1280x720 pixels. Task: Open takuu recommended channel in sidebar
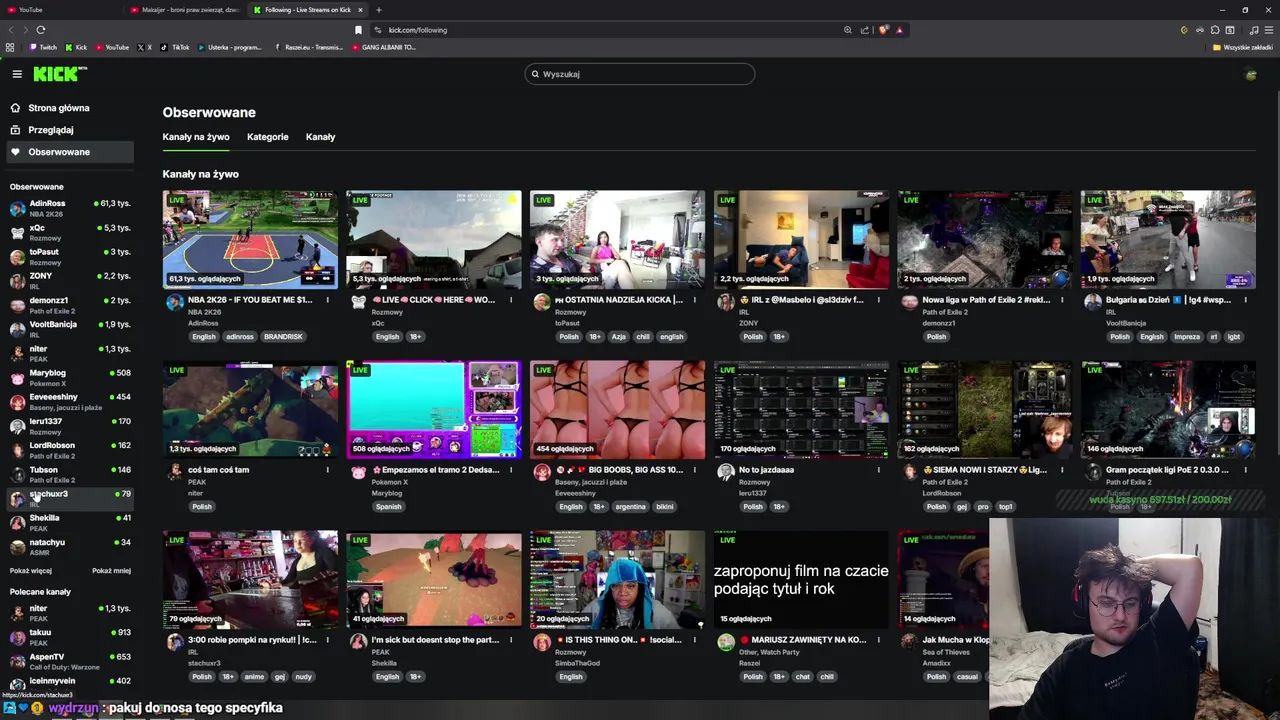pyautogui.click(x=70, y=637)
